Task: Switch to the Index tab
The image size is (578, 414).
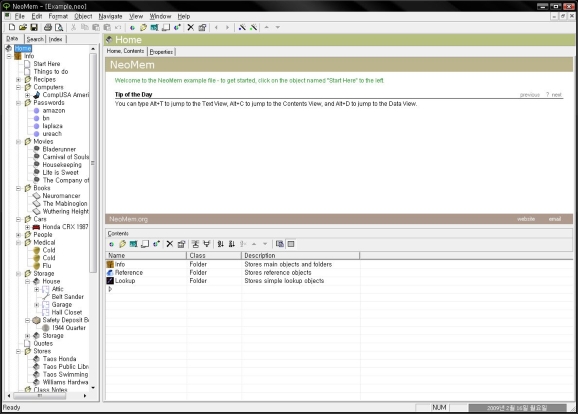Action: pos(56,39)
